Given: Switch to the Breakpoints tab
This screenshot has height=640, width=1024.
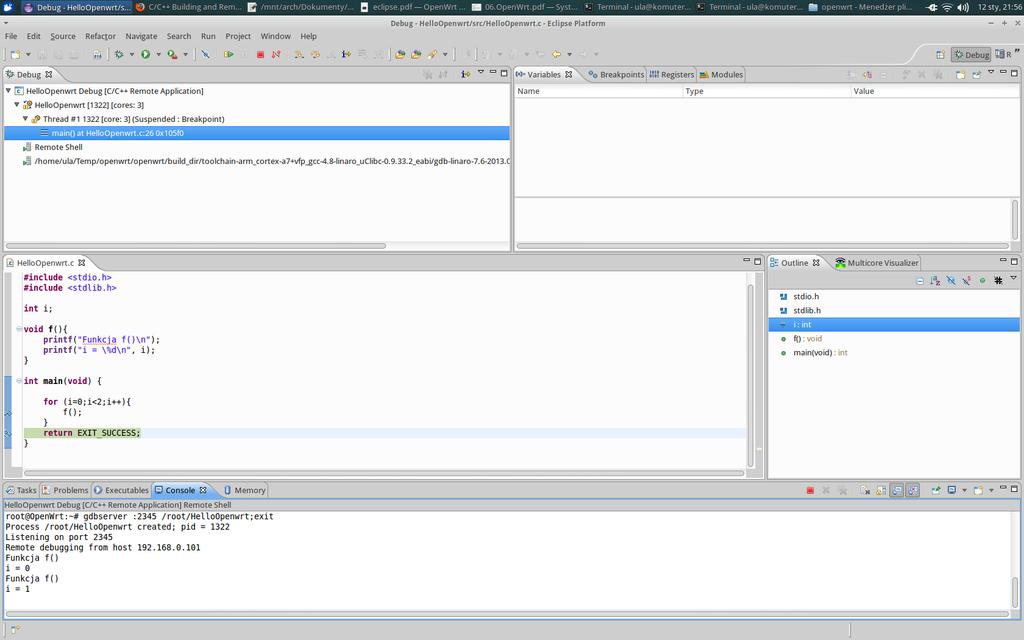Looking at the screenshot, I should pyautogui.click(x=616, y=74).
